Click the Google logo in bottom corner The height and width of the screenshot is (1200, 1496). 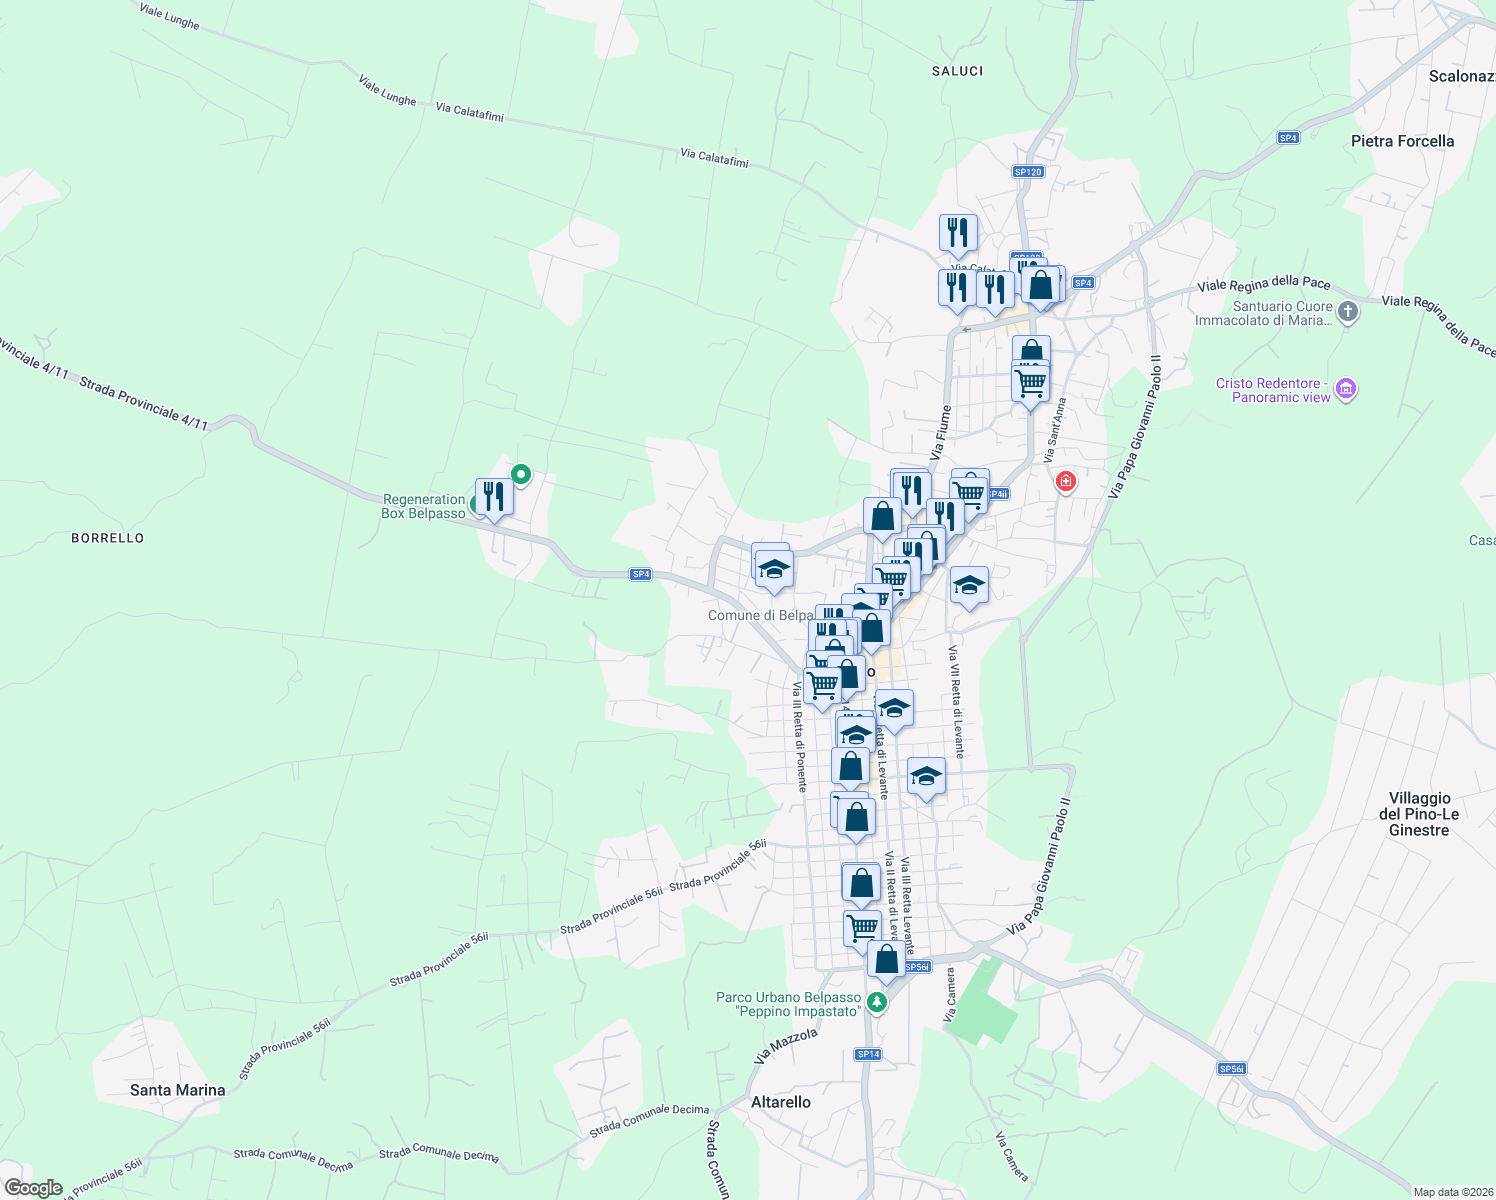(35, 1186)
